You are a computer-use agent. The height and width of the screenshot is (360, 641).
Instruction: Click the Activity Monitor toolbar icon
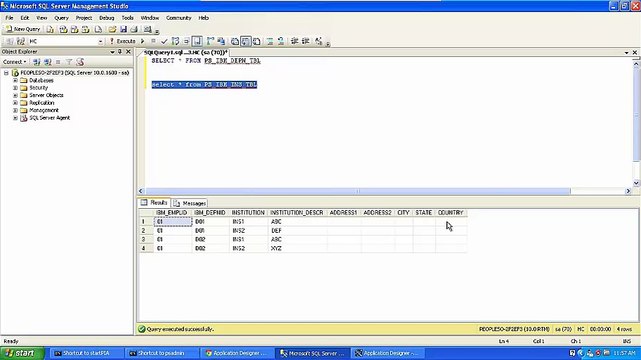(148, 29)
